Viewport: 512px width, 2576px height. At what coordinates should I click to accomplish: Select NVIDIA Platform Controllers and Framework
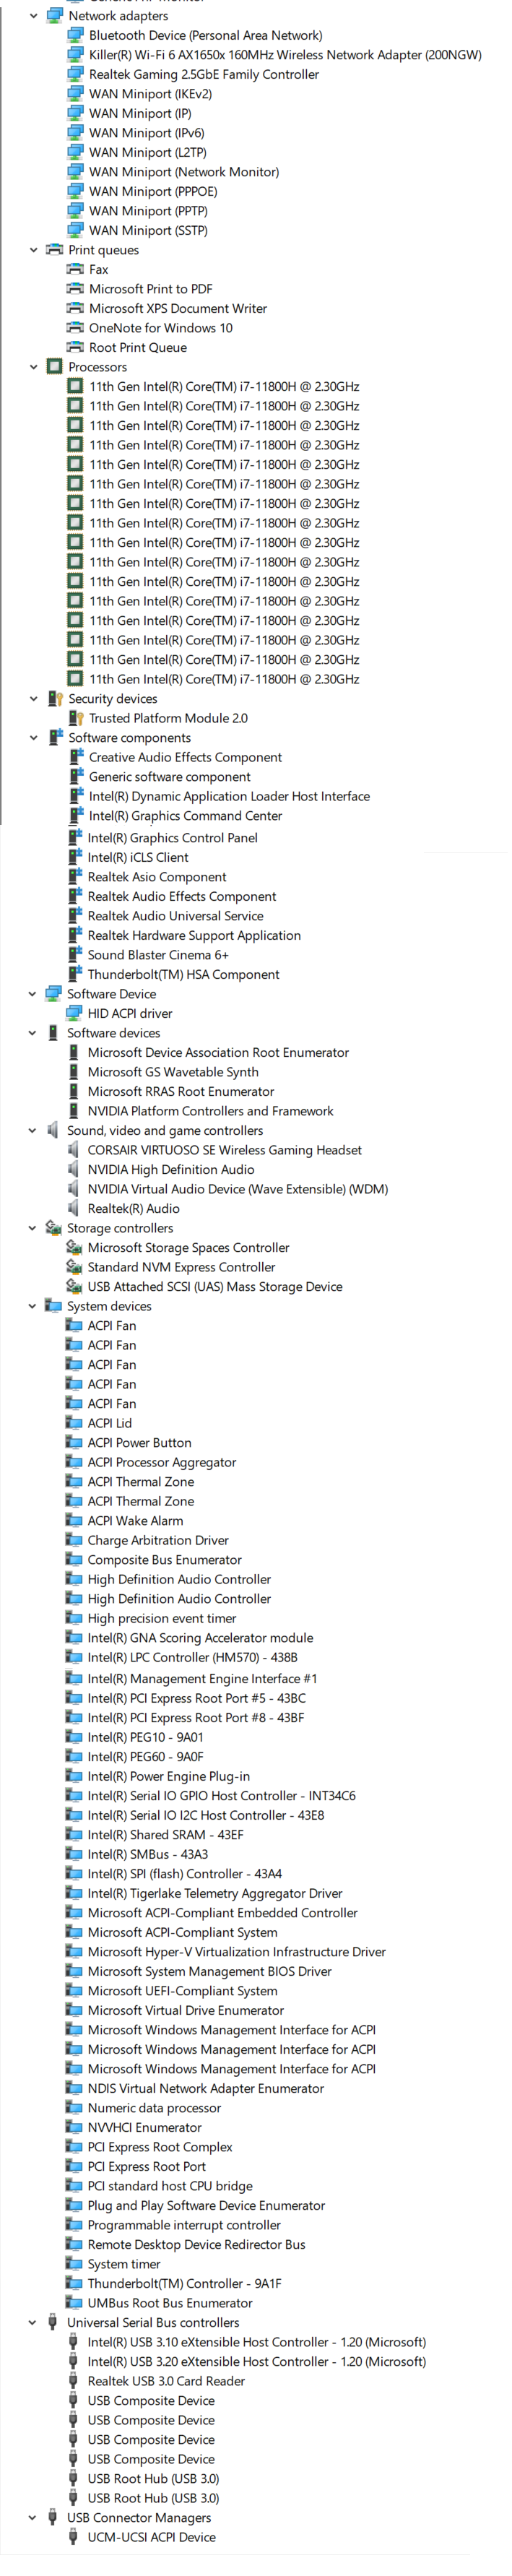point(210,1111)
